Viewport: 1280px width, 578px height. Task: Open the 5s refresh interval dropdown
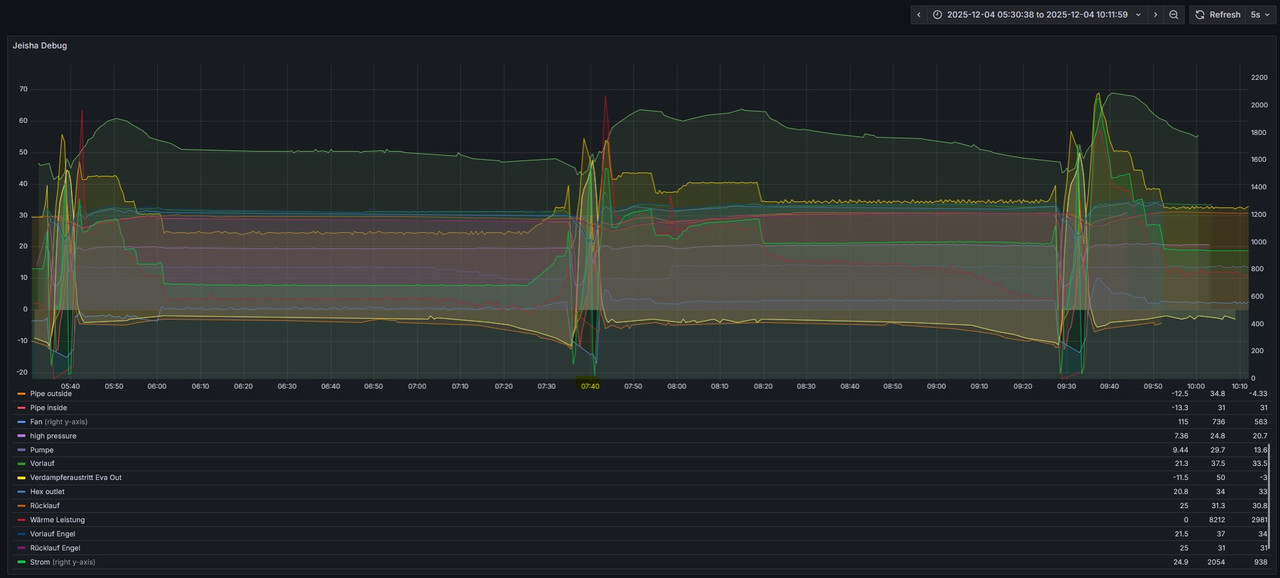(x=1260, y=15)
